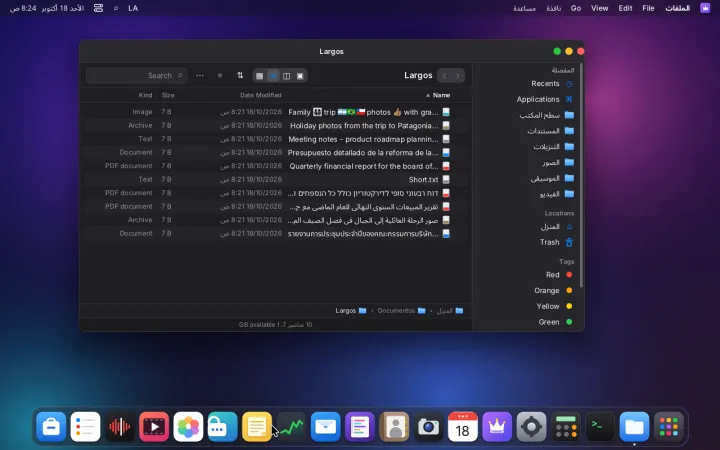Open the Calendar app showing 18
This screenshot has height=450, width=720.
(463, 427)
